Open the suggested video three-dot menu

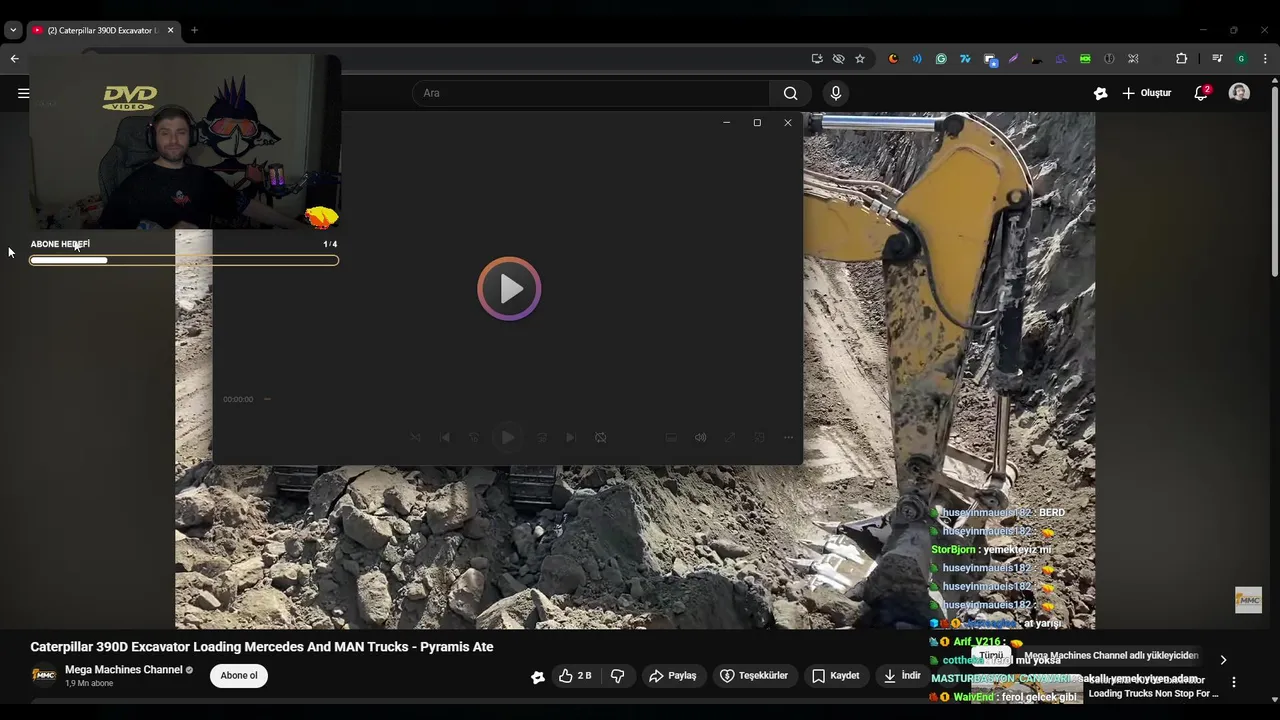tap(1234, 682)
